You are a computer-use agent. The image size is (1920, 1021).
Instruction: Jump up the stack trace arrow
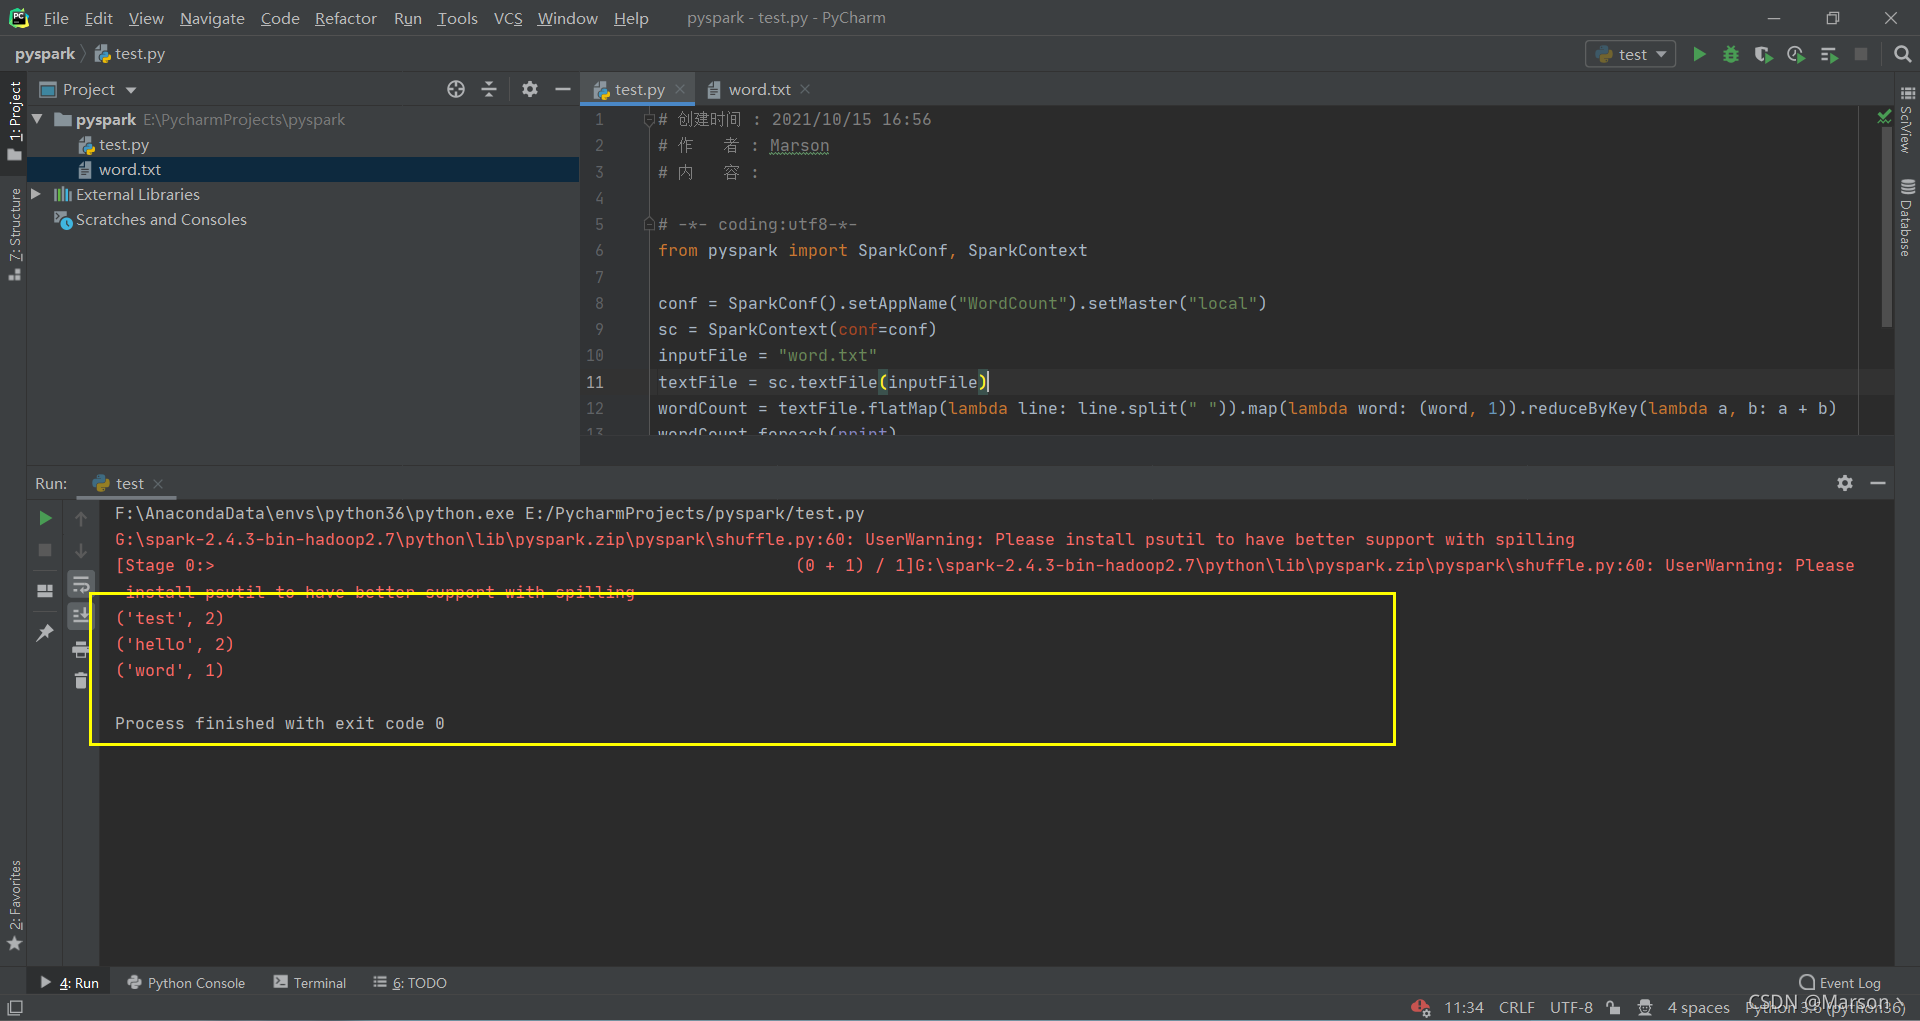coord(81,518)
